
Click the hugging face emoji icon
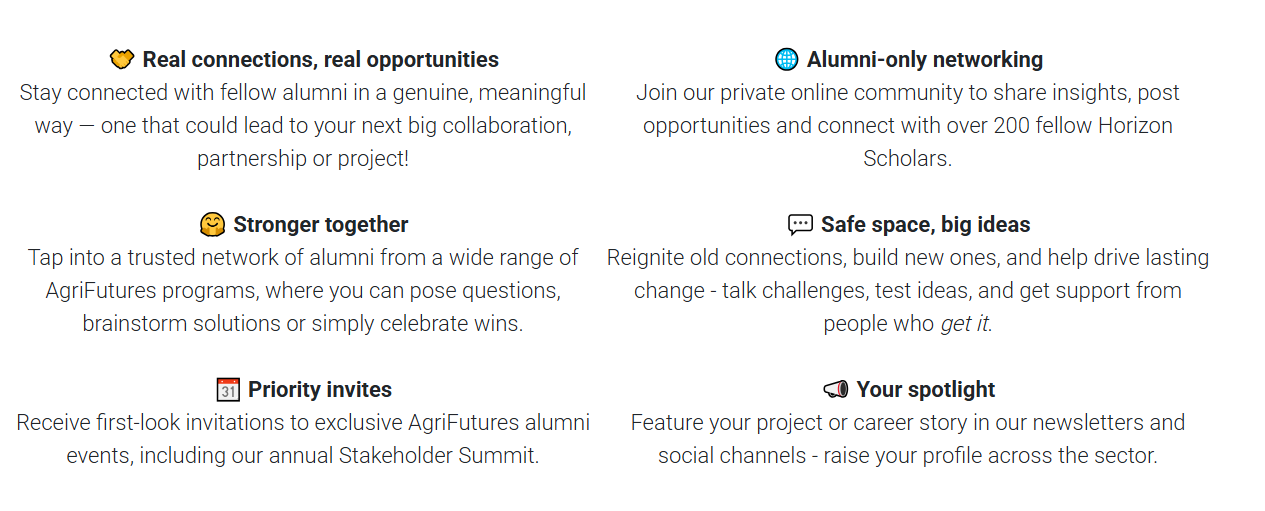(212, 225)
